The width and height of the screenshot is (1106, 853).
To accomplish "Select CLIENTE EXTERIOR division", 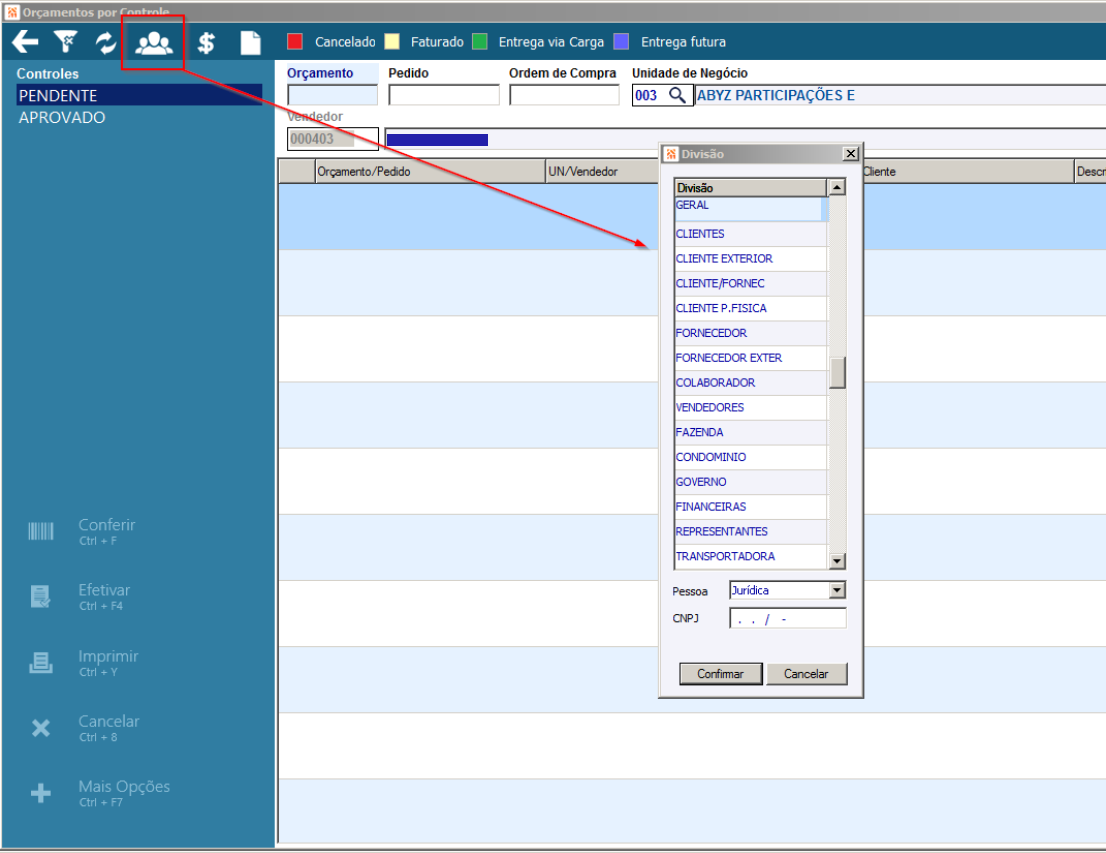I will 750,259.
